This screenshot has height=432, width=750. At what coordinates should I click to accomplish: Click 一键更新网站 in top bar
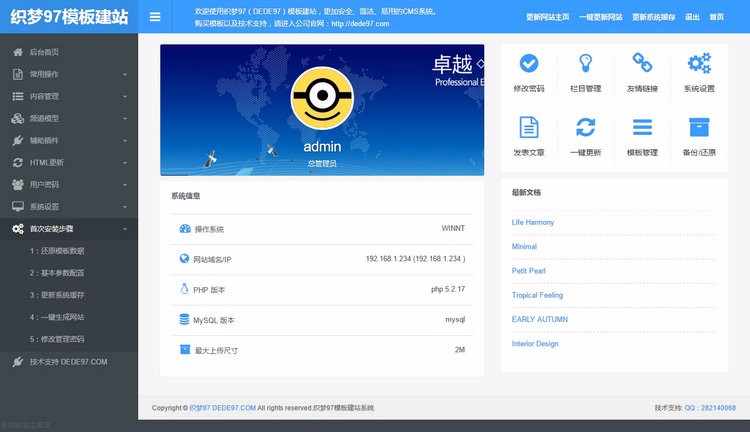click(x=601, y=17)
